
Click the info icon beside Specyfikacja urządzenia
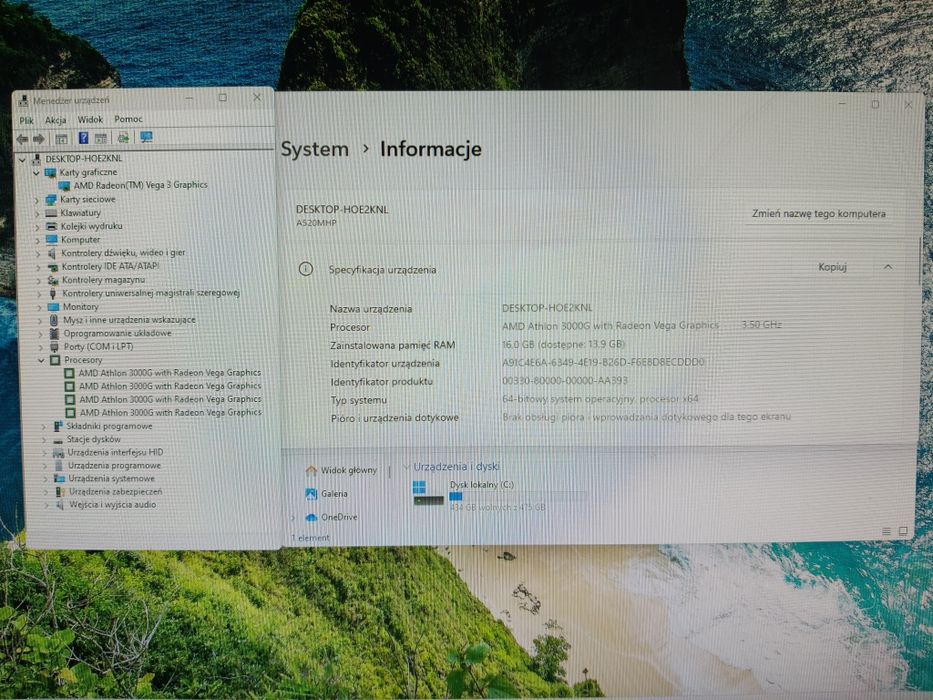(x=306, y=270)
